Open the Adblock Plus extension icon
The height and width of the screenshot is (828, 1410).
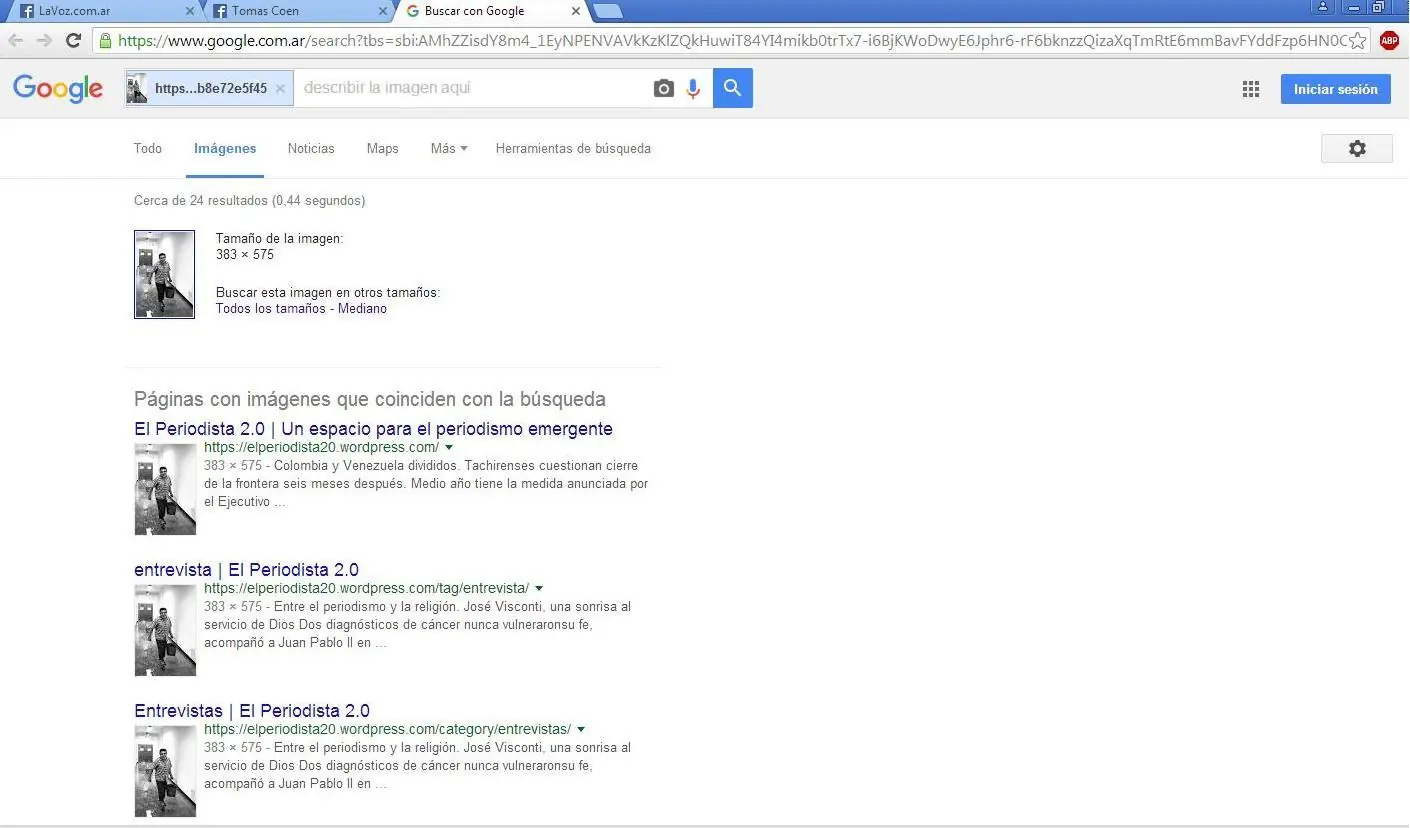1389,41
